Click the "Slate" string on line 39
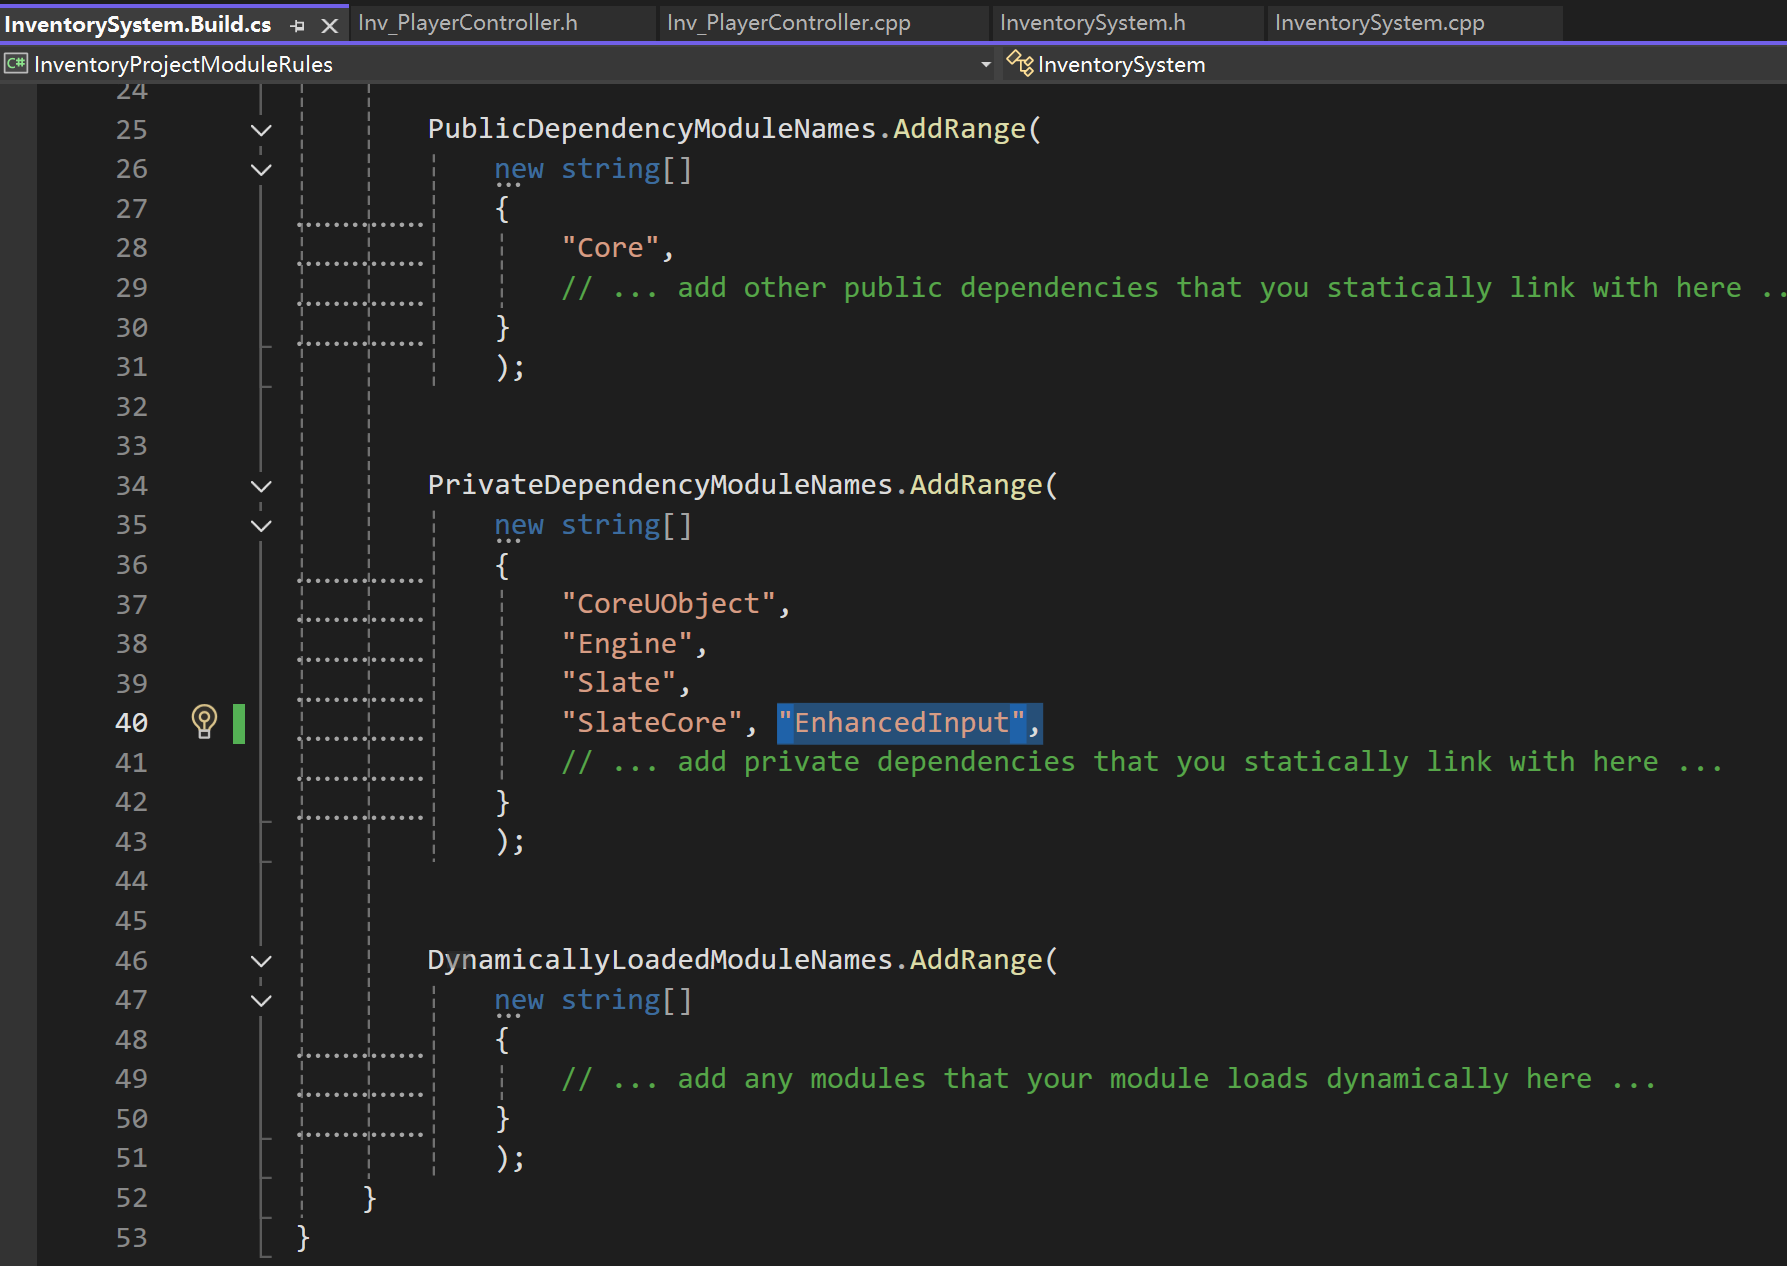 [619, 683]
